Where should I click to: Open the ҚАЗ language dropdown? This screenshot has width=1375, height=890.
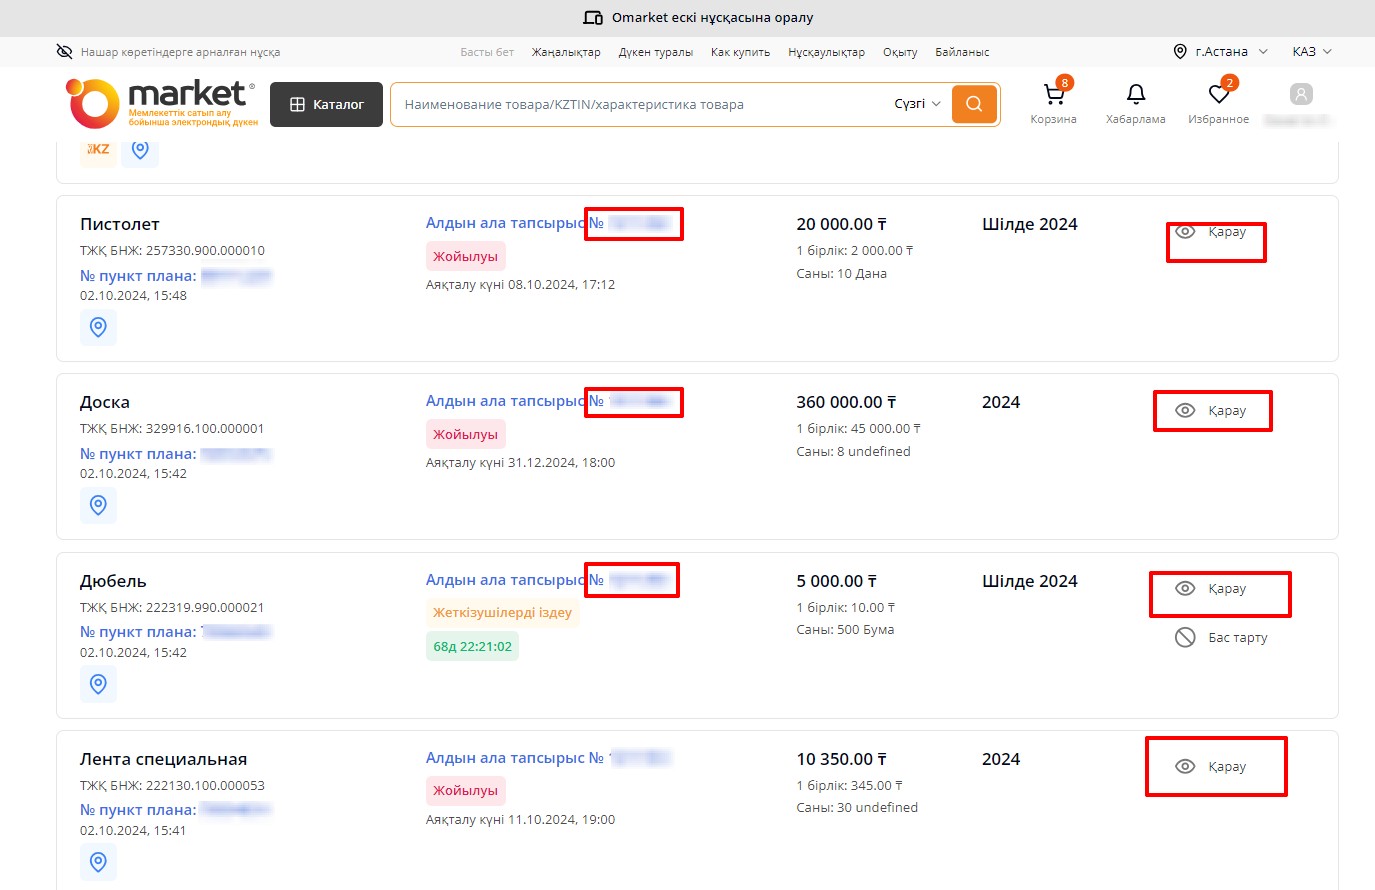pyautogui.click(x=1311, y=52)
